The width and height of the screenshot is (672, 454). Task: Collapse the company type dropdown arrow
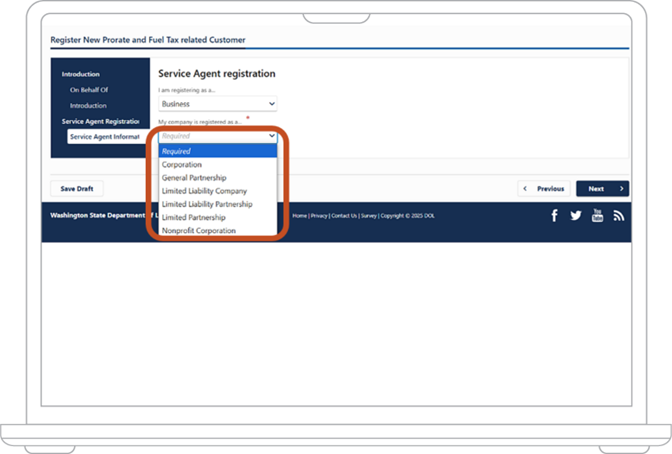pyautogui.click(x=272, y=136)
